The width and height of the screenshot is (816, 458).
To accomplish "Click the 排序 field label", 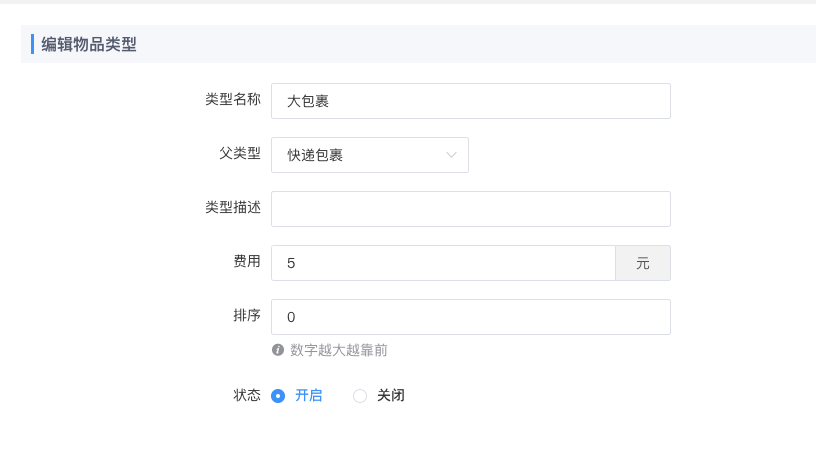I will (x=247, y=315).
